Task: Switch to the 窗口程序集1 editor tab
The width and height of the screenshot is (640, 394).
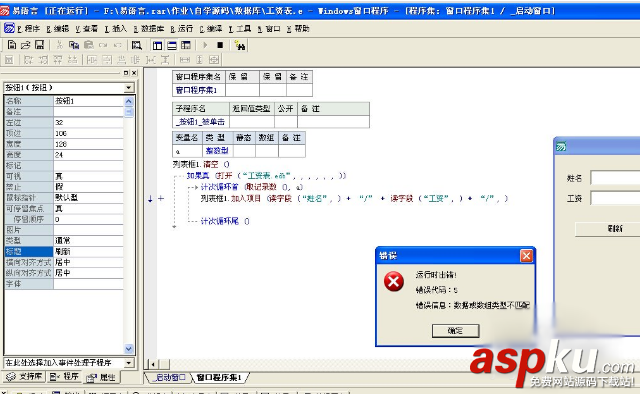Action: pyautogui.click(x=219, y=377)
